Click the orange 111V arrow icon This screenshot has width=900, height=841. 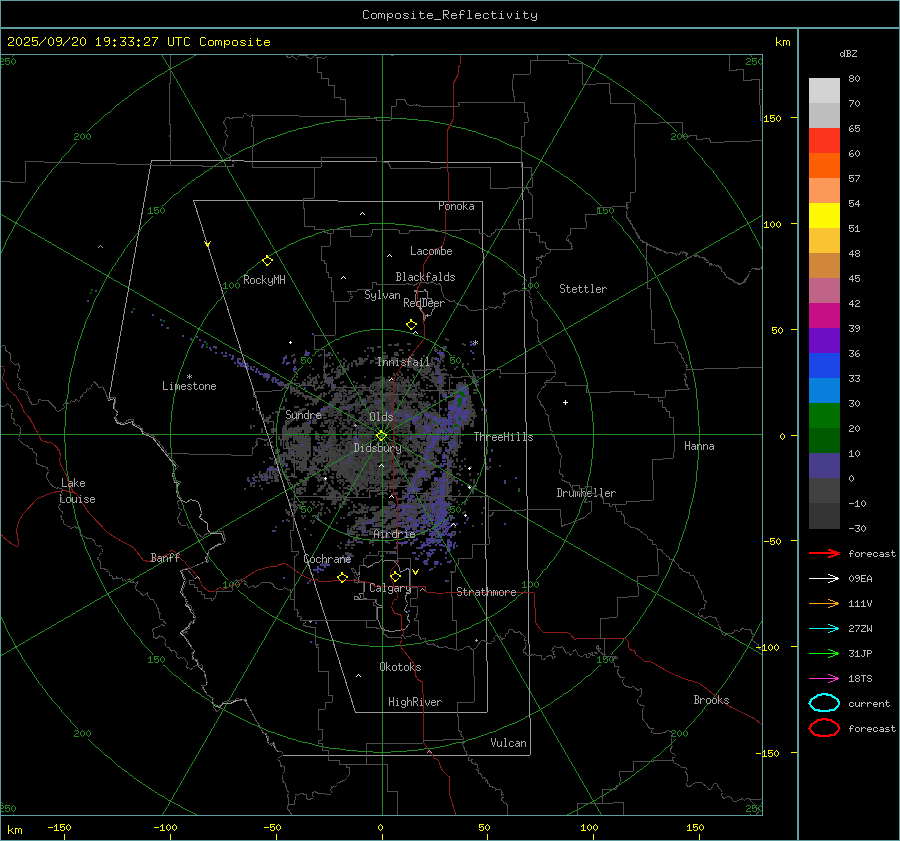coord(823,603)
